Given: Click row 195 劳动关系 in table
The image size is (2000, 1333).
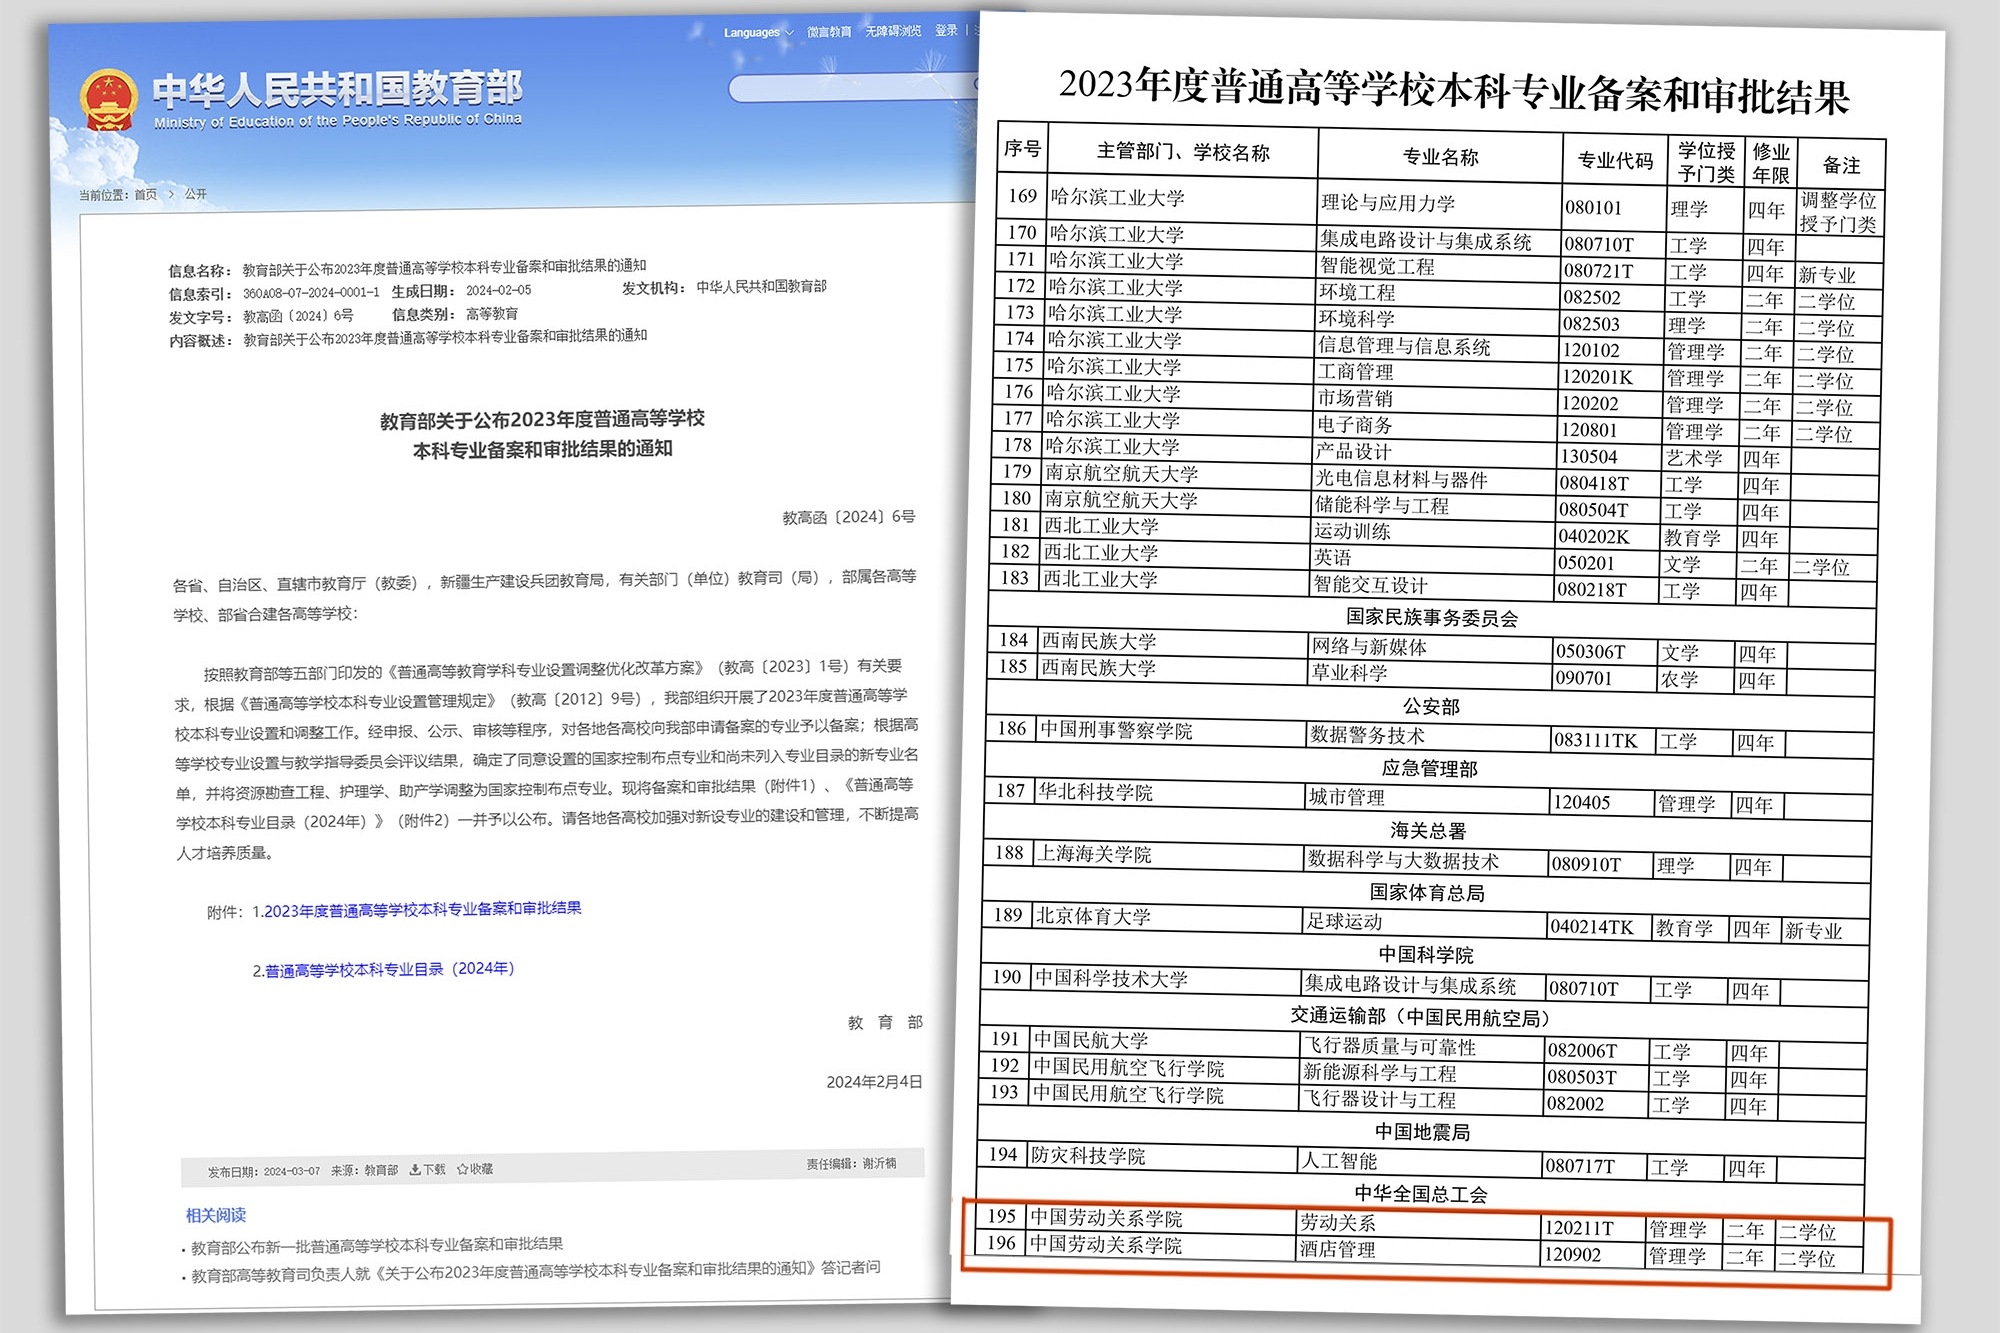Looking at the screenshot, I should coord(1338,1222).
